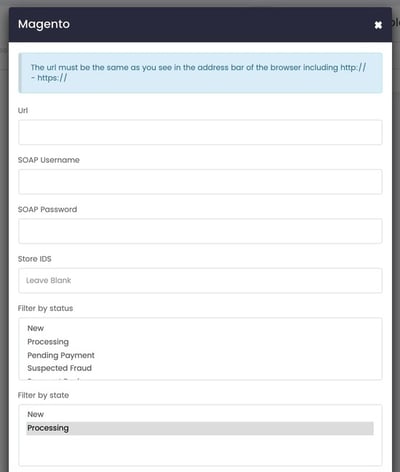The height and width of the screenshot is (472, 400).
Task: Click the Url field label
Action: (23, 110)
